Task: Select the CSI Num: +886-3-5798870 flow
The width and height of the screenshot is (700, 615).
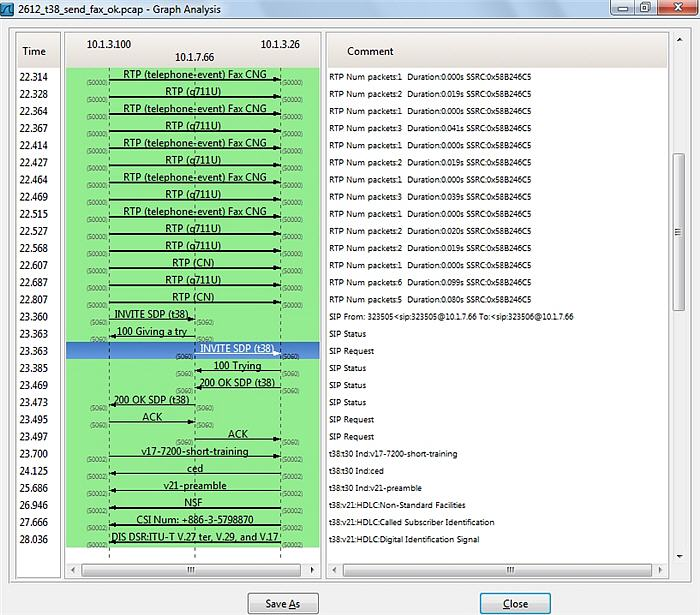Action: tap(195, 520)
